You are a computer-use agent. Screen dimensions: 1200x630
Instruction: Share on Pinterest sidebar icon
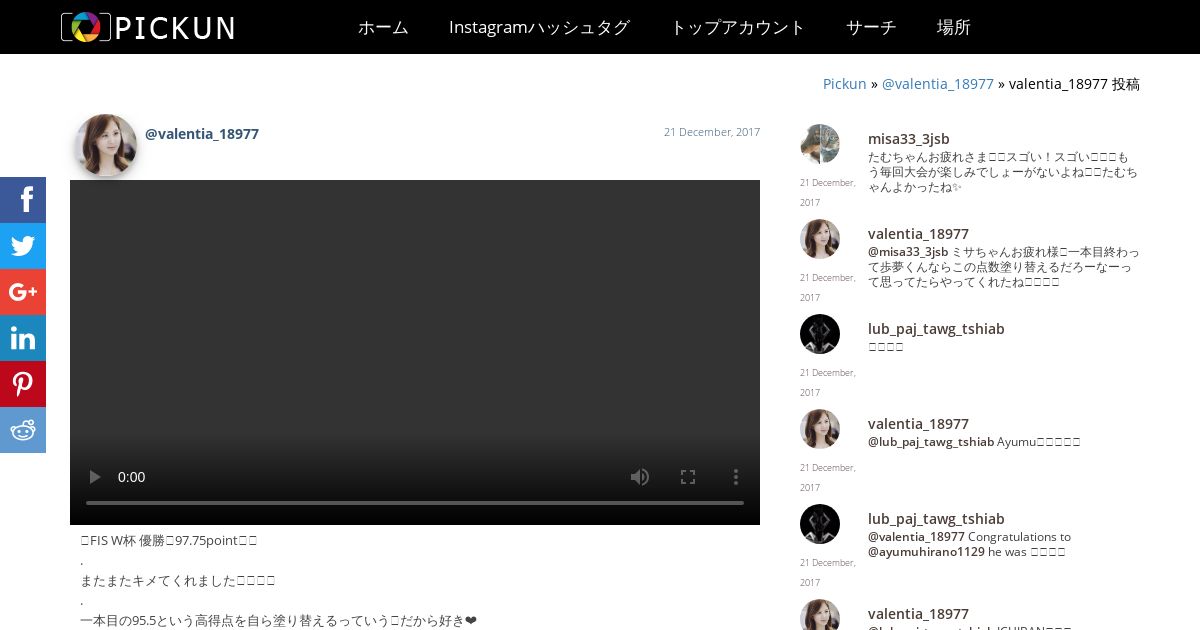pyautogui.click(x=23, y=384)
